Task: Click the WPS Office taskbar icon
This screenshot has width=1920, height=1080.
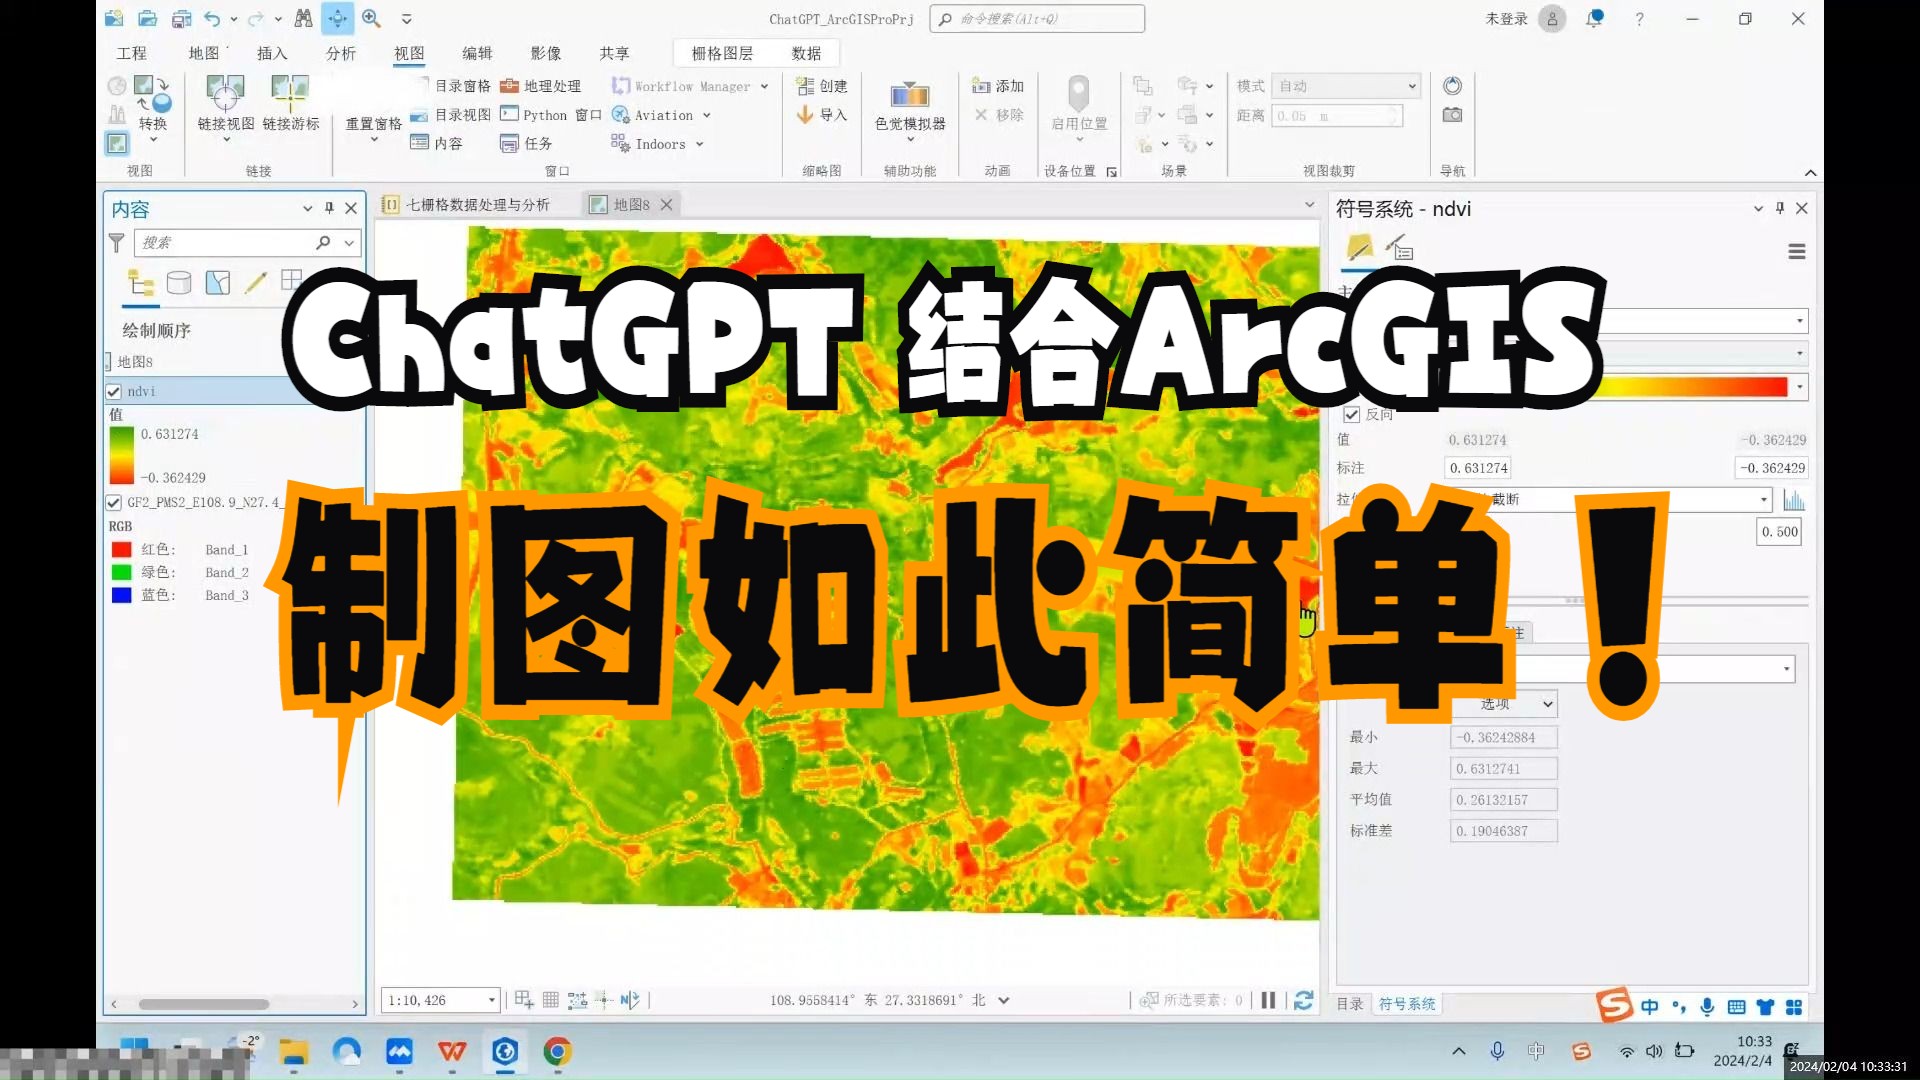Action: tap(452, 1052)
